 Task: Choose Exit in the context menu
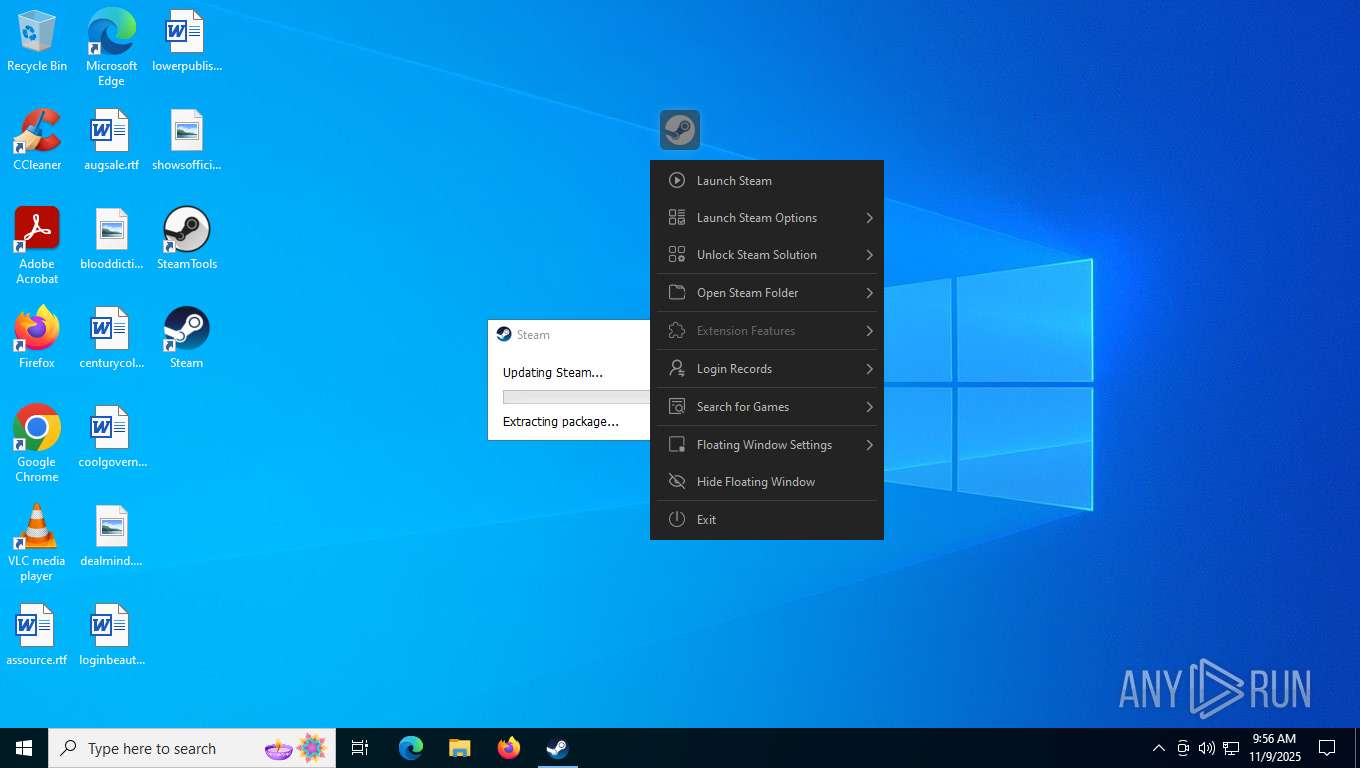point(767,519)
